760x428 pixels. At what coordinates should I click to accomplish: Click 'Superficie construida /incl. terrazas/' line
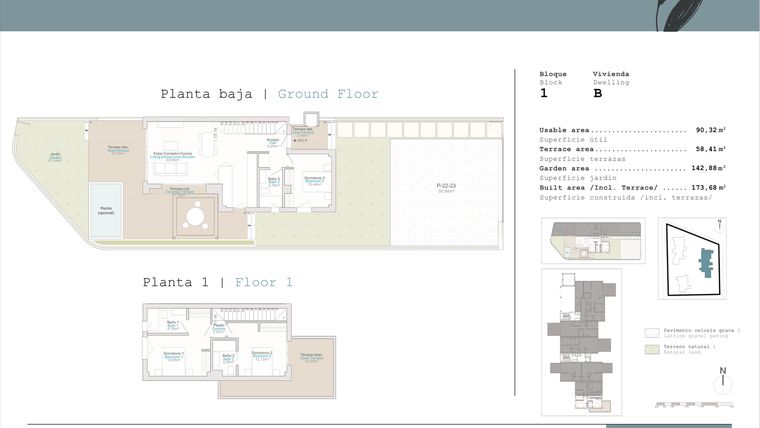626,198
